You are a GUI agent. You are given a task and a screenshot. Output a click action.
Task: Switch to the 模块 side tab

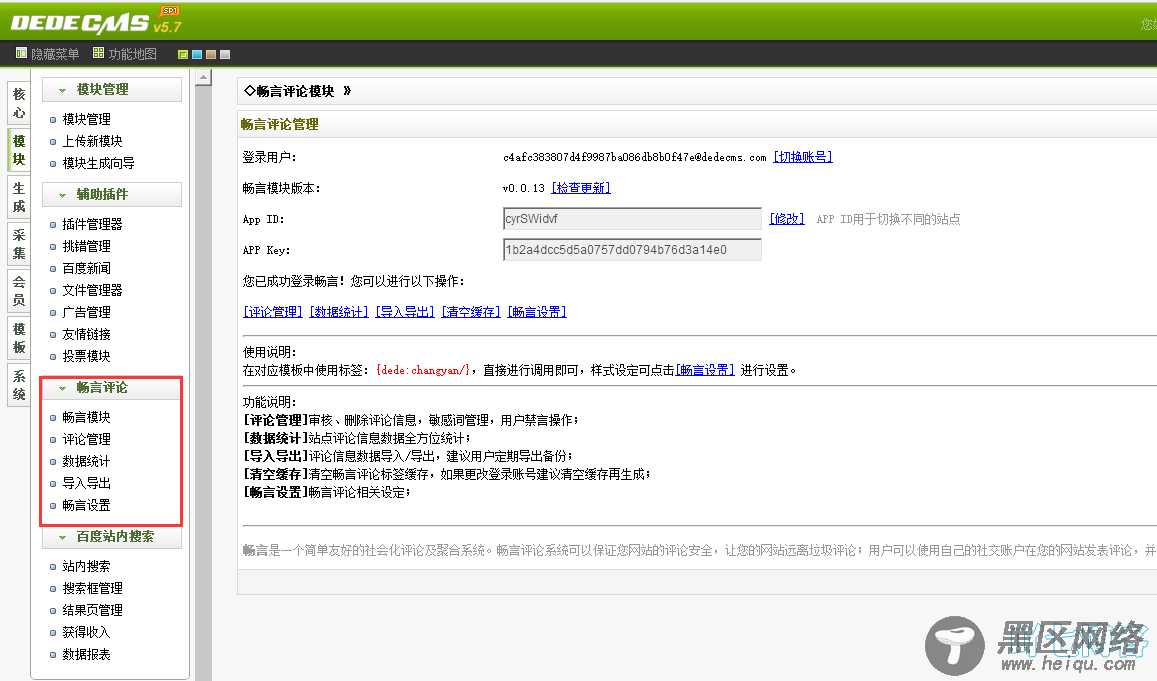pyautogui.click(x=19, y=150)
